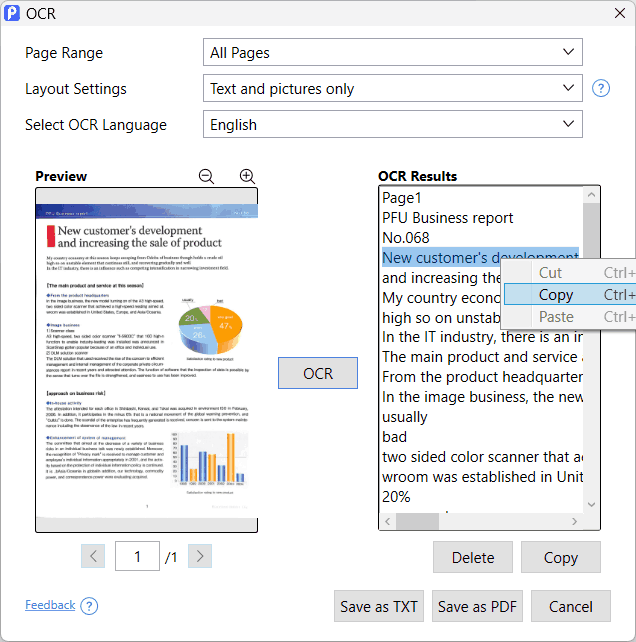Image resolution: width=636 pixels, height=642 pixels.
Task: Click the OCR app logo icon
Action: pos(12,13)
